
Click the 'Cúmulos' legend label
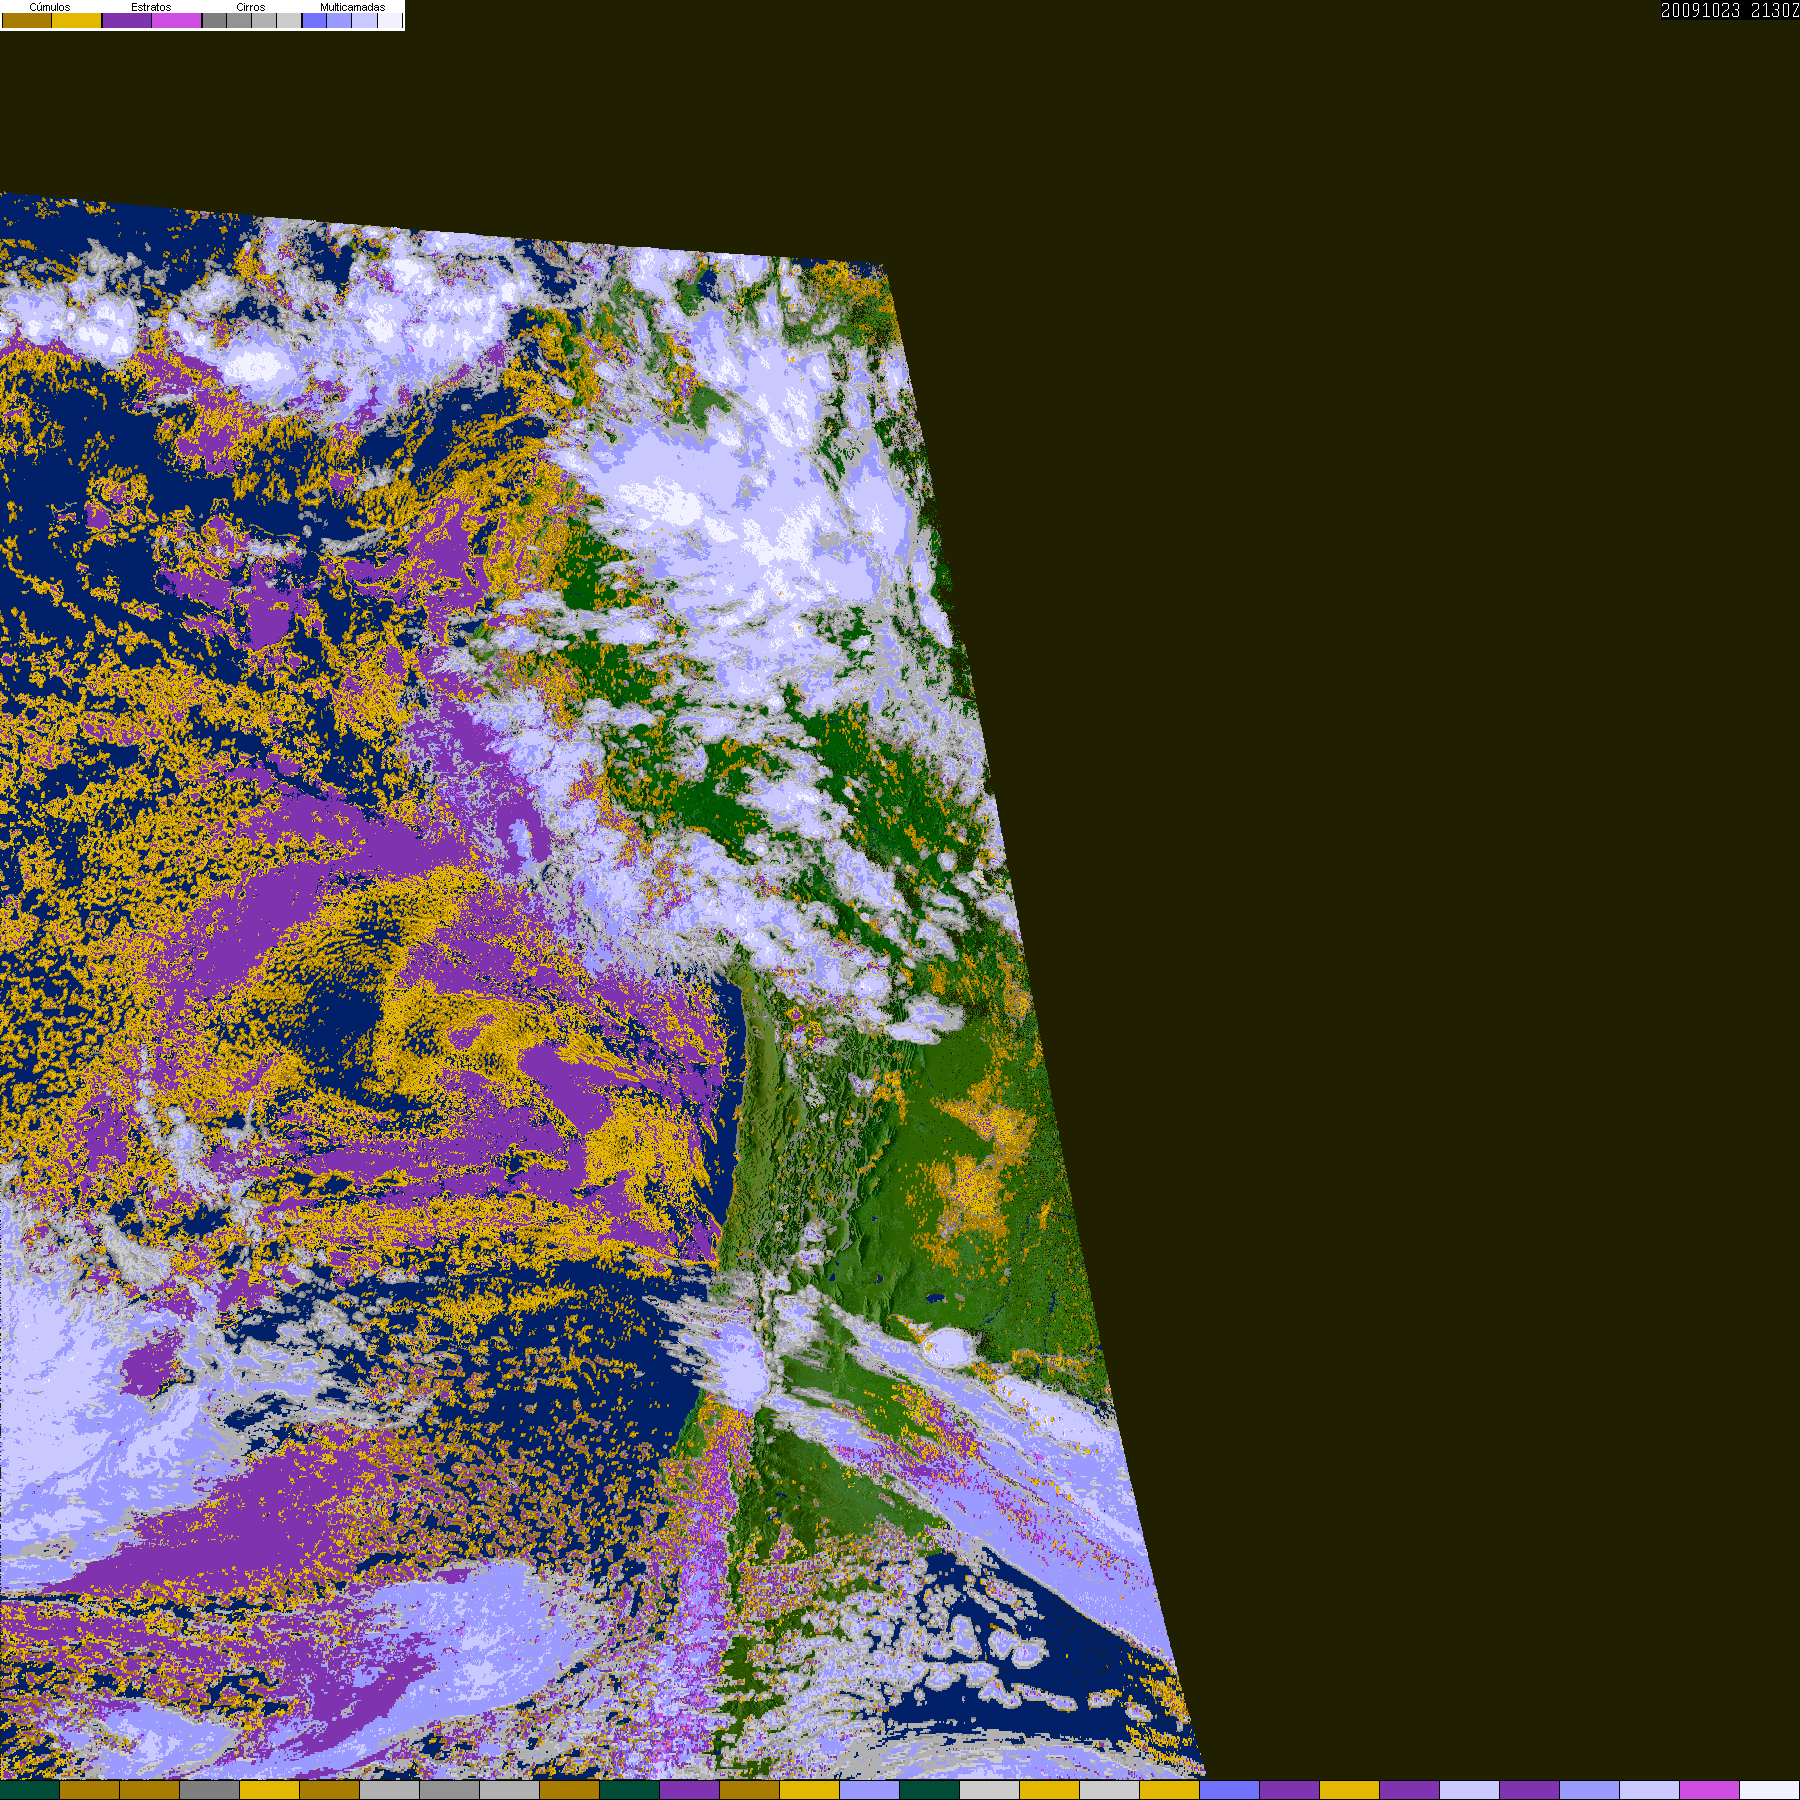(x=50, y=7)
